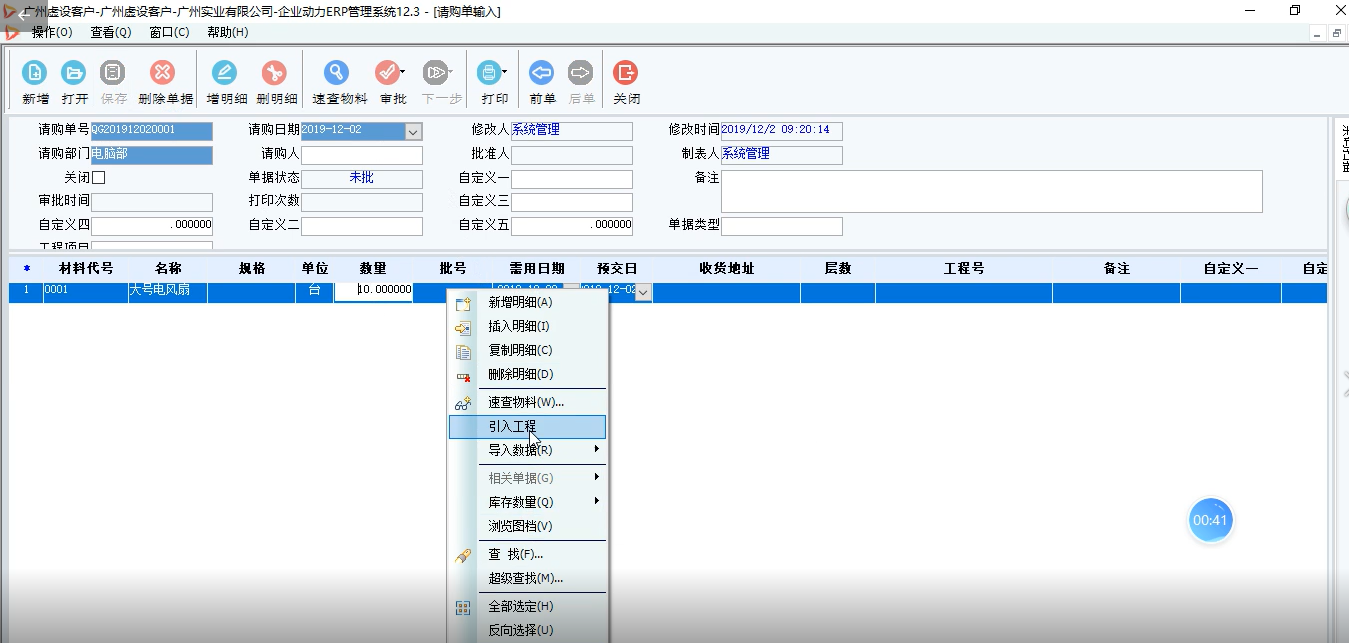This screenshot has height=643, width=1349.
Task: Open an existing document using 打开
Action: click(75, 80)
